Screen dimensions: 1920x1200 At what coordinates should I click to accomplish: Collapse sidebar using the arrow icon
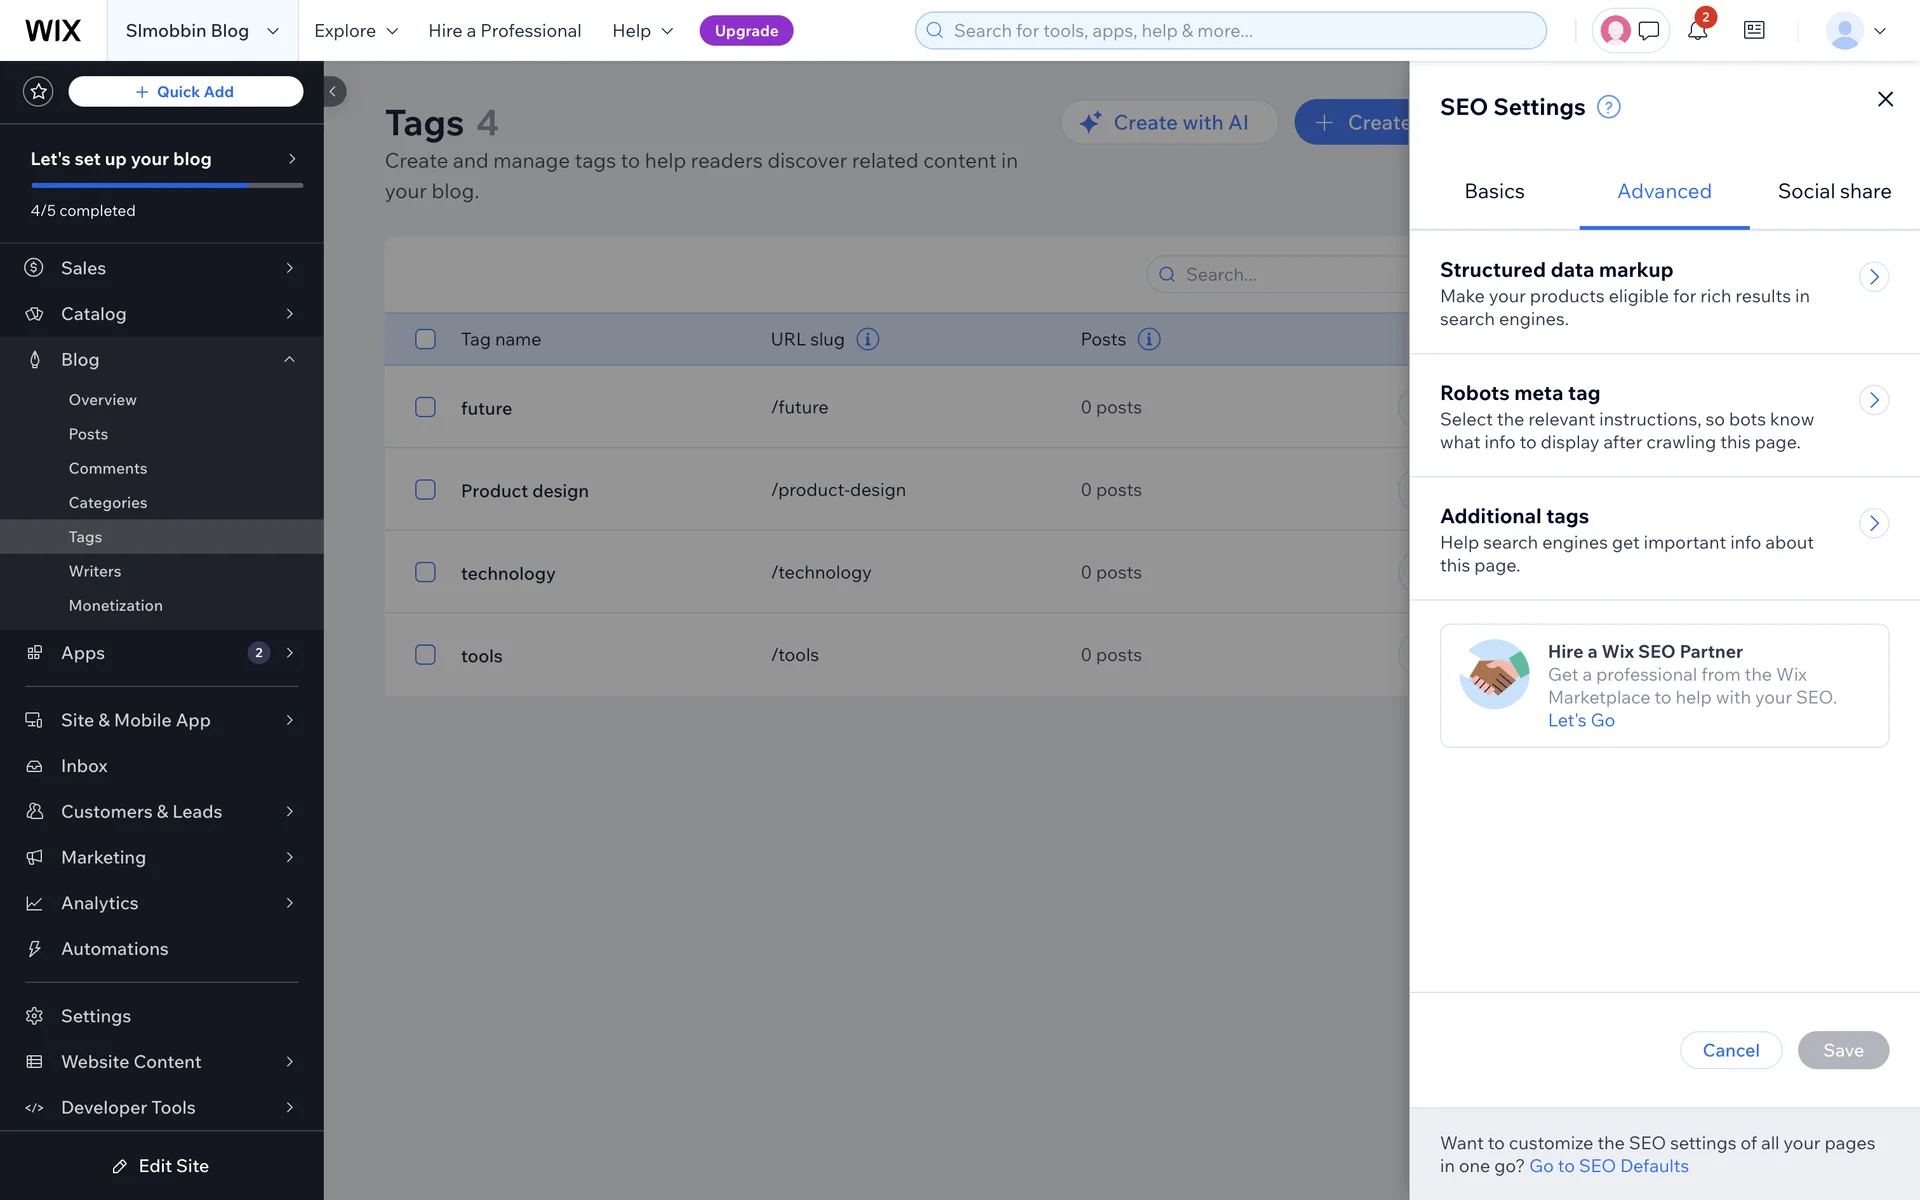coord(333,92)
